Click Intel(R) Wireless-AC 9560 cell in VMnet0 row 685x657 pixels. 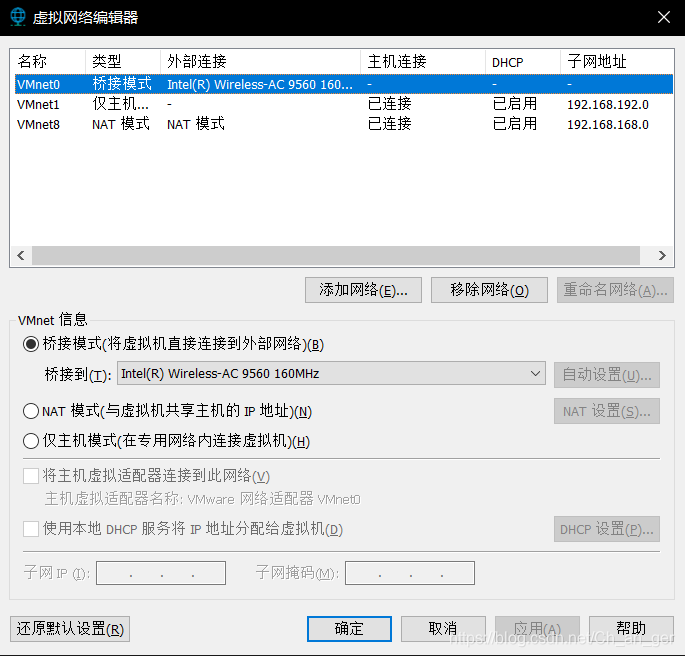click(x=260, y=84)
